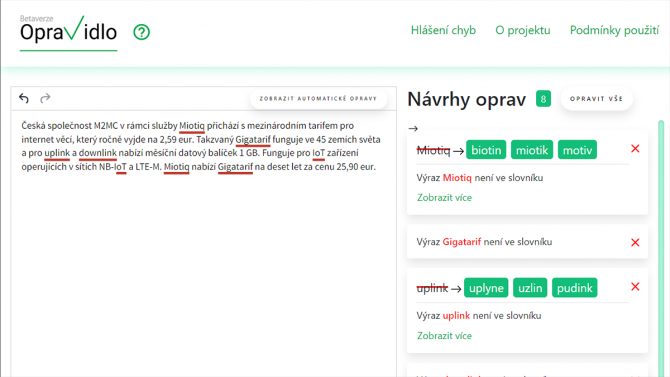Click the redo arrow icon
This screenshot has height=377, width=670.
pos(45,98)
